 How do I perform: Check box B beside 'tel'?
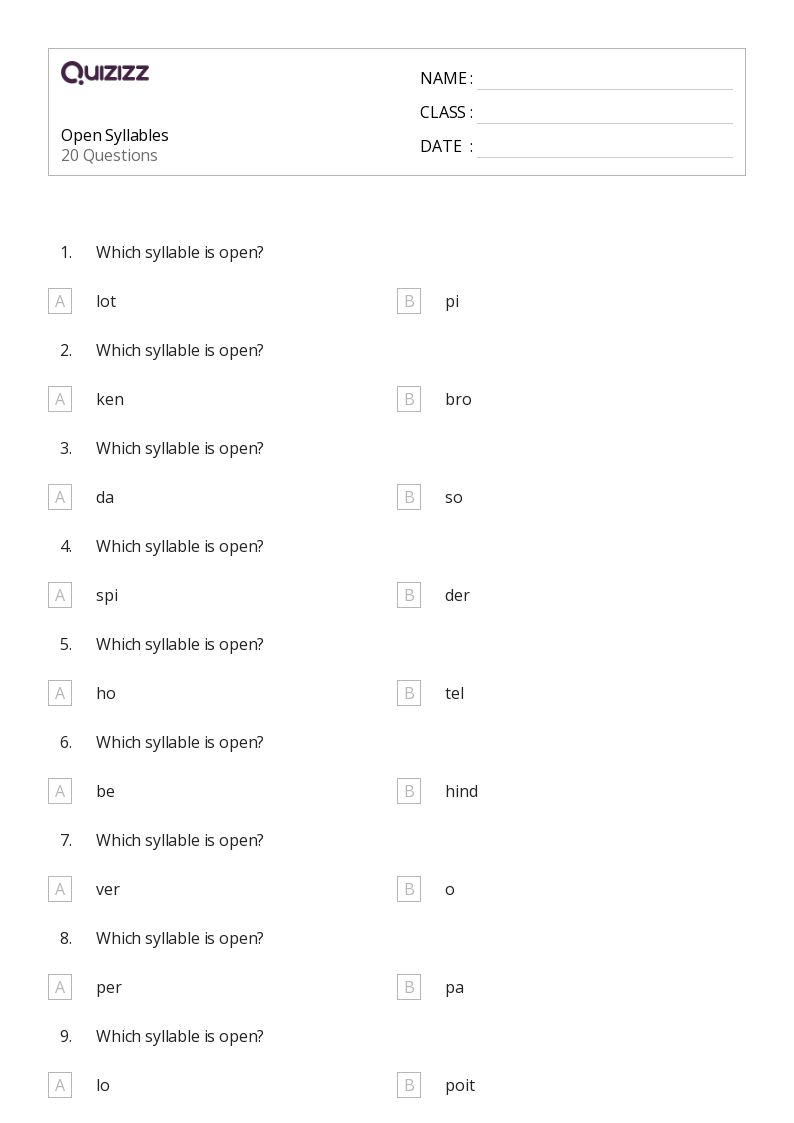pyautogui.click(x=409, y=693)
